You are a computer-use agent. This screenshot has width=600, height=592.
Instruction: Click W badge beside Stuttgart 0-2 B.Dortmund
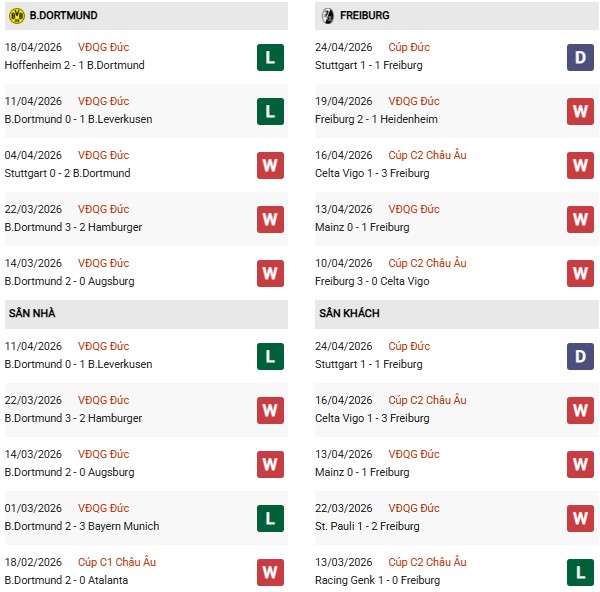click(x=269, y=165)
